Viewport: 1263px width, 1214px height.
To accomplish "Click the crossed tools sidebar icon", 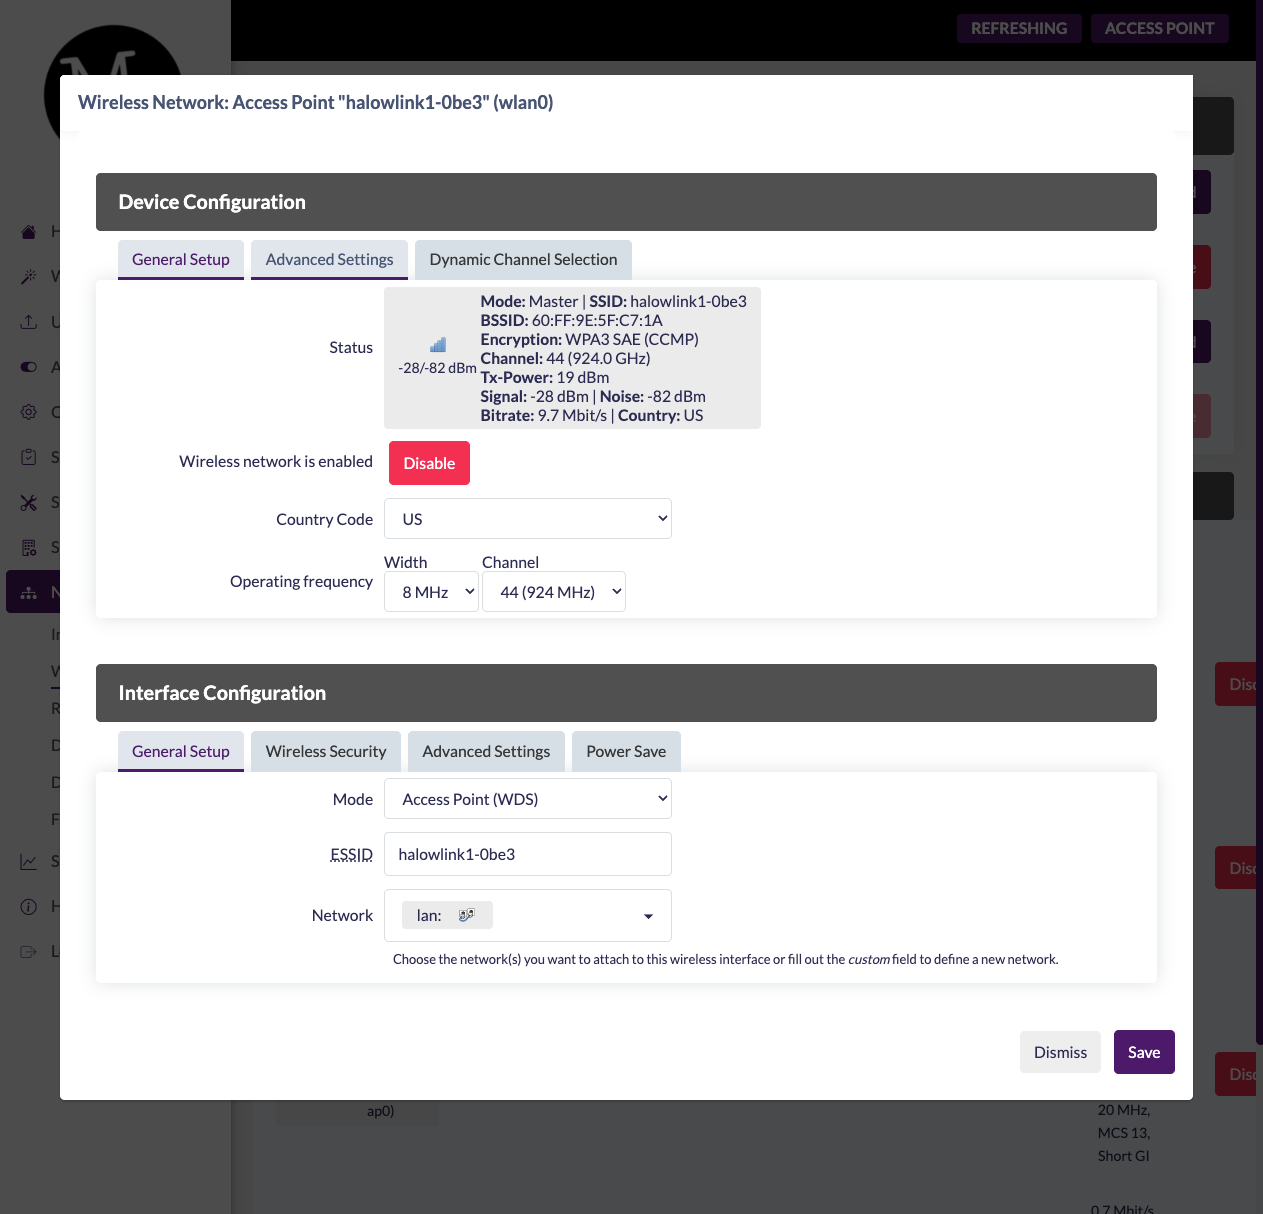I will pyautogui.click(x=29, y=502).
